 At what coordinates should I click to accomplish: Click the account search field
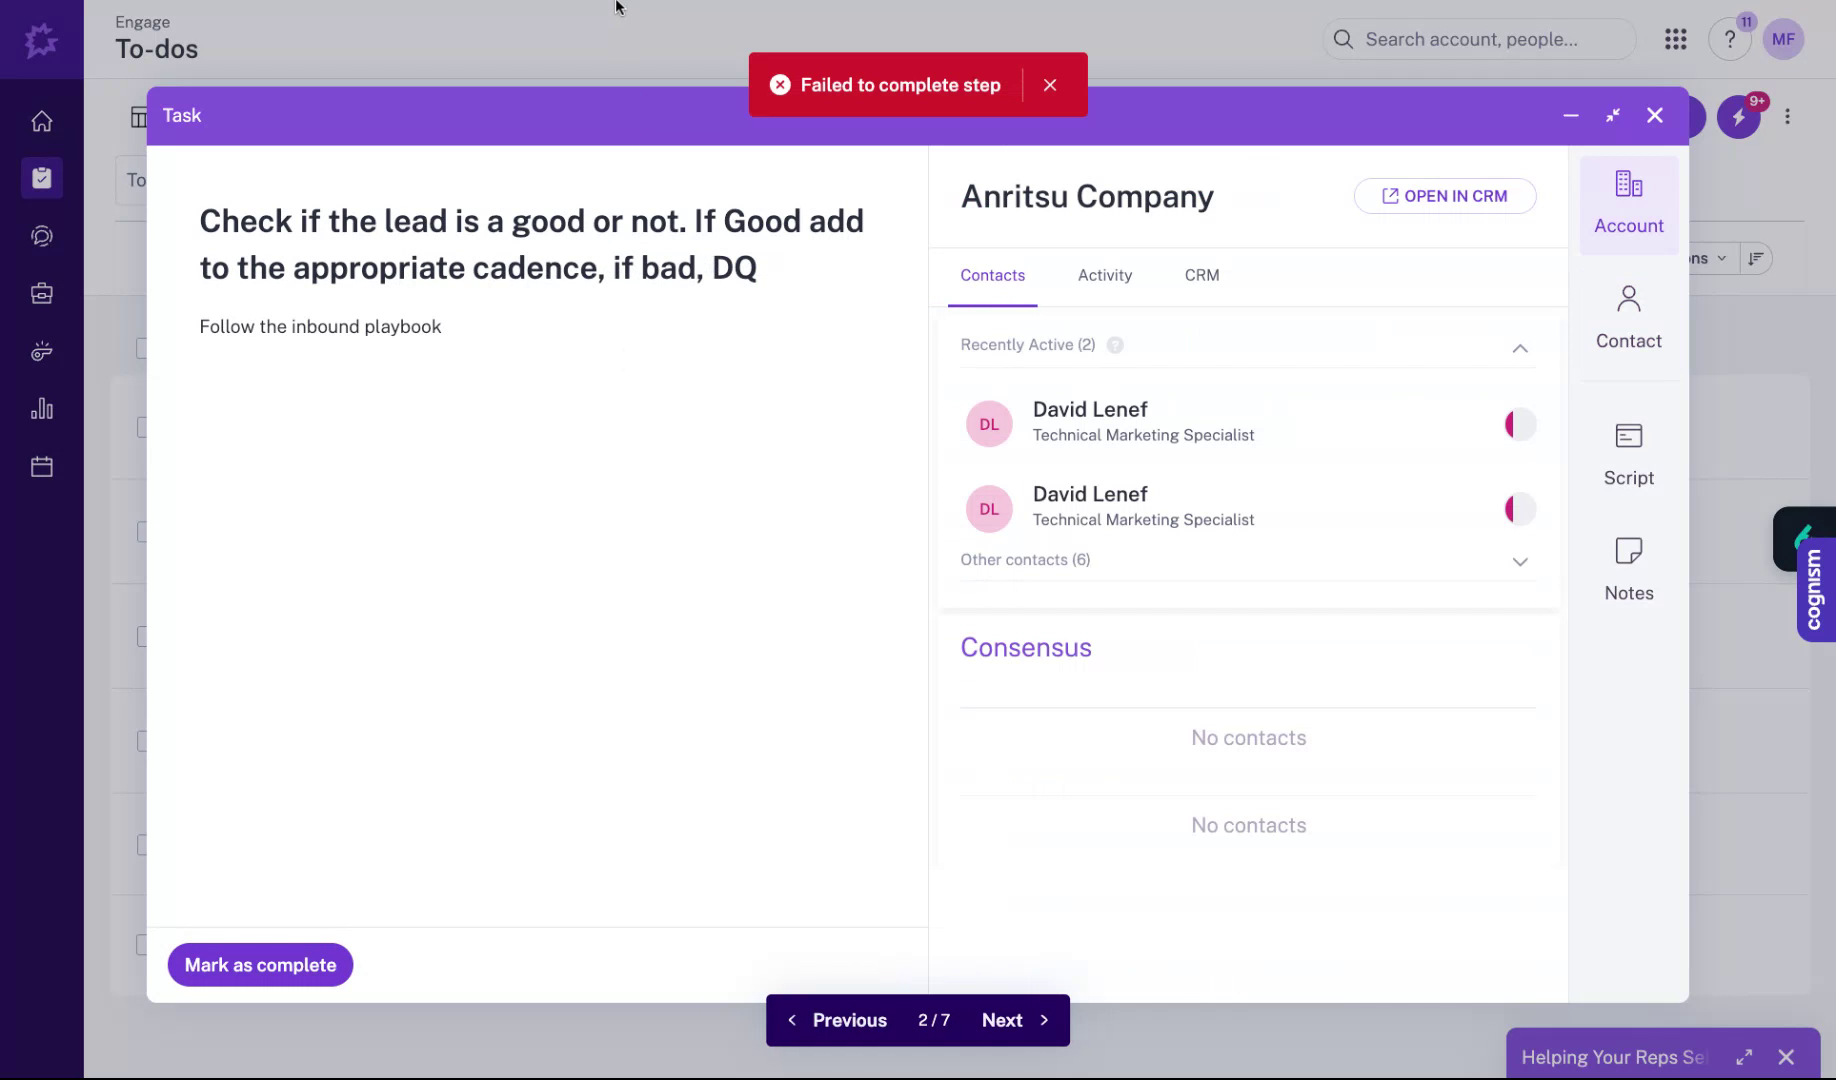click(x=1478, y=39)
